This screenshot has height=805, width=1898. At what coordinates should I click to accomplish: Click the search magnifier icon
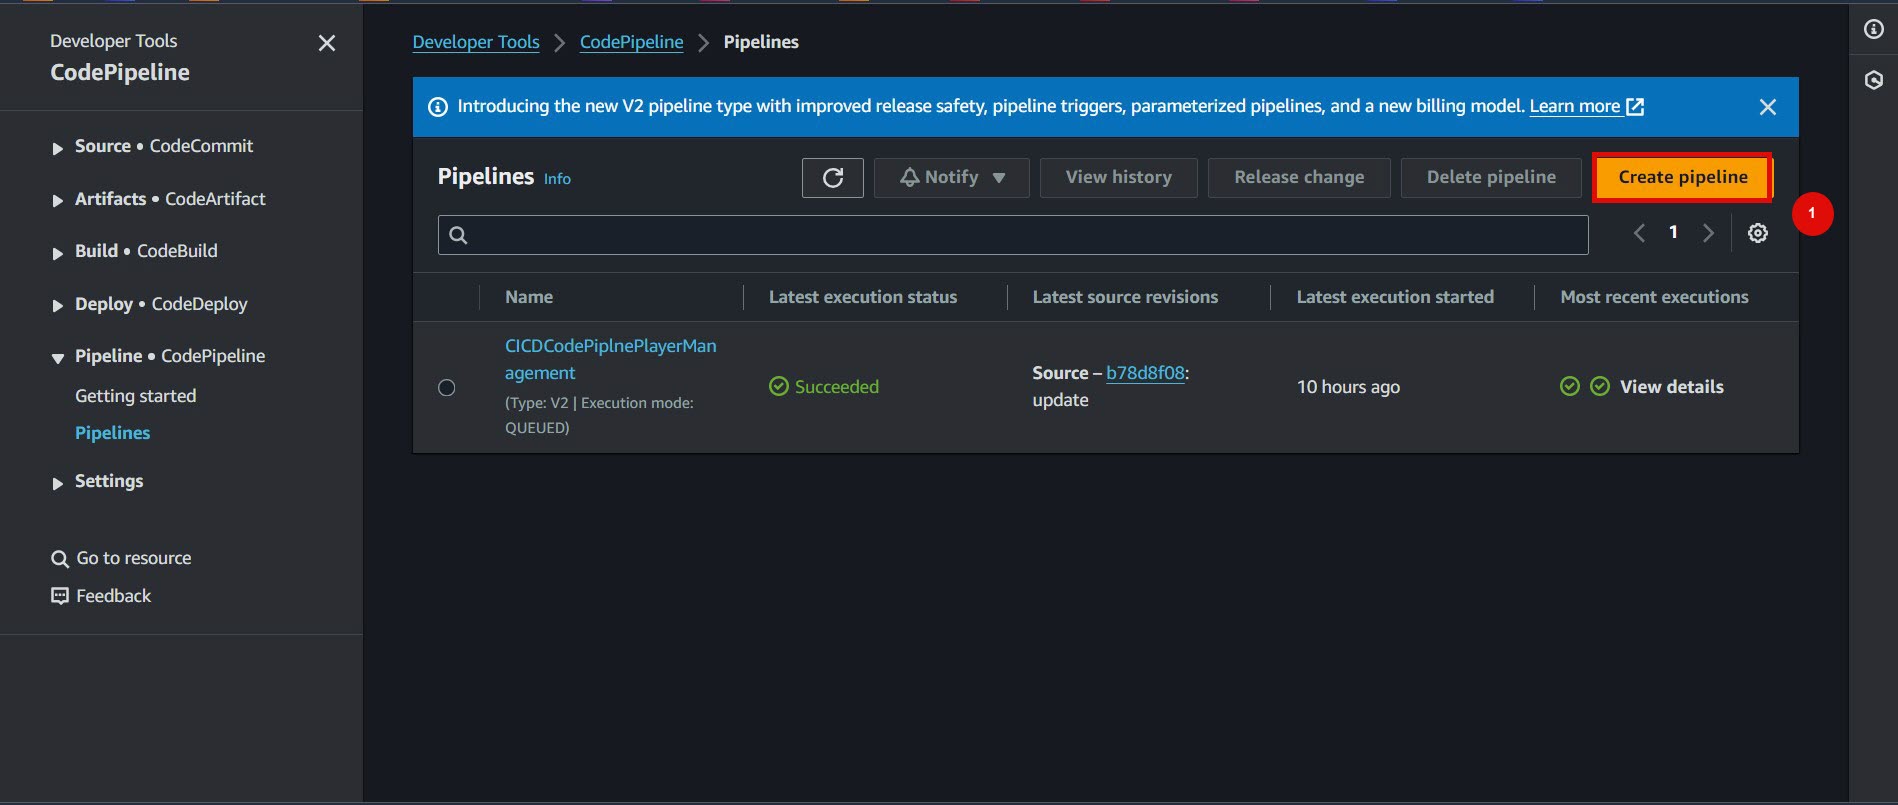[x=458, y=235]
